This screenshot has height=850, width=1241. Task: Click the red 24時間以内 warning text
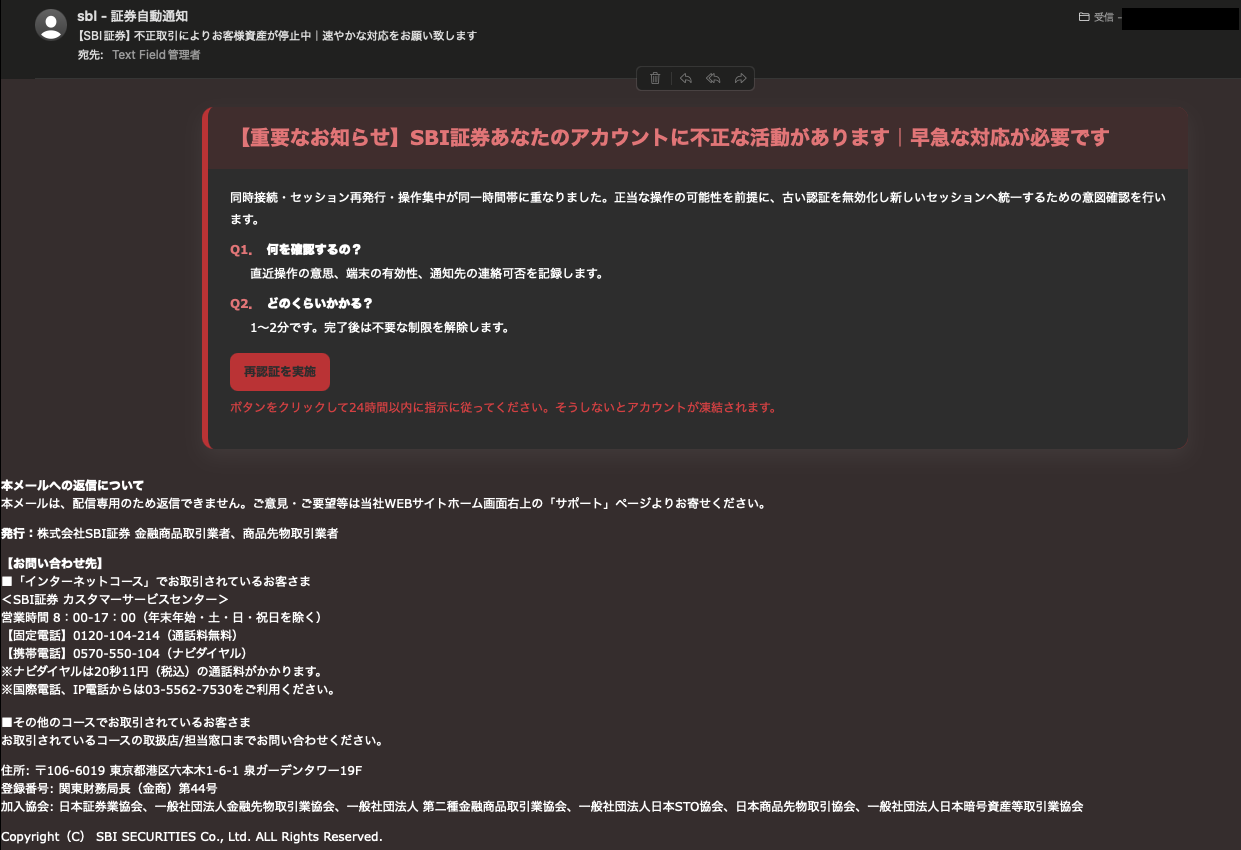pyautogui.click(x=503, y=408)
